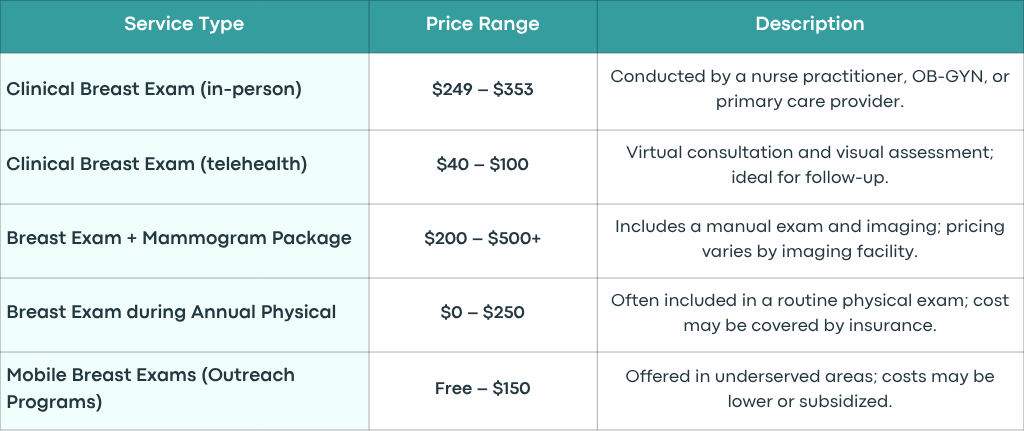Screen dimensions: 1024x431
Task: Select the Breast Exam + Mammogram Package cell
Action: [x=184, y=241]
